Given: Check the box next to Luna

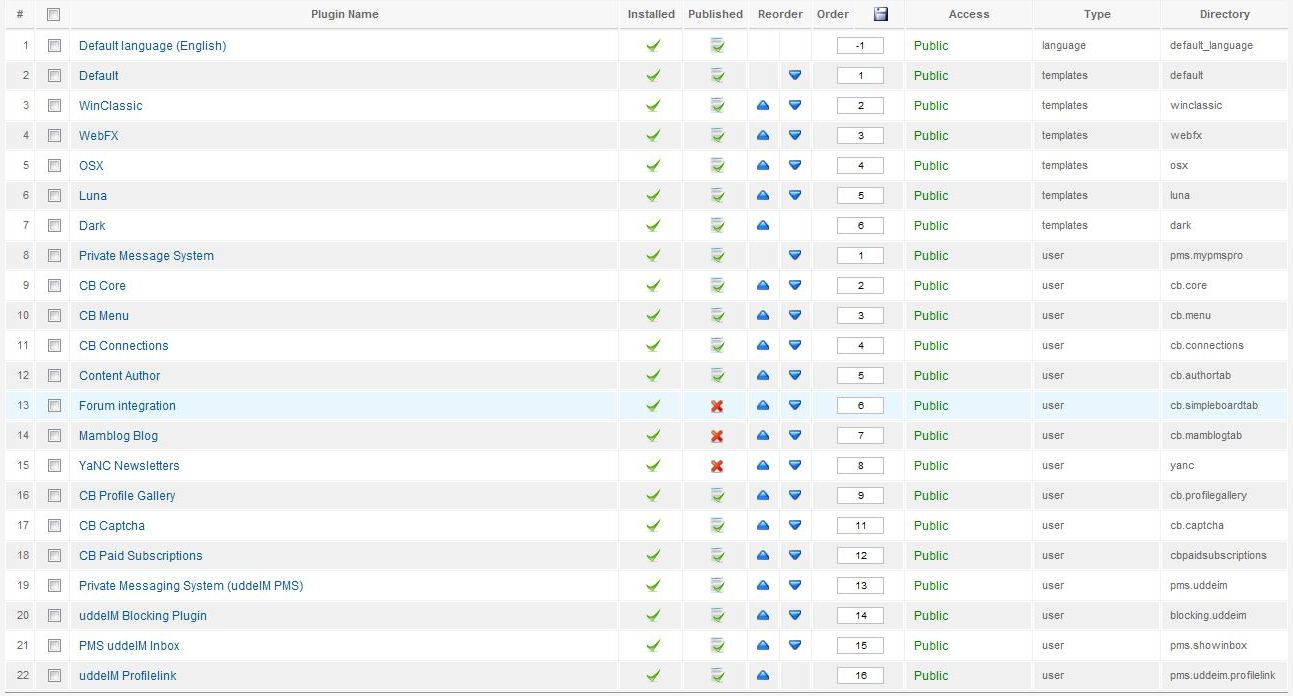Looking at the screenshot, I should coord(54,195).
